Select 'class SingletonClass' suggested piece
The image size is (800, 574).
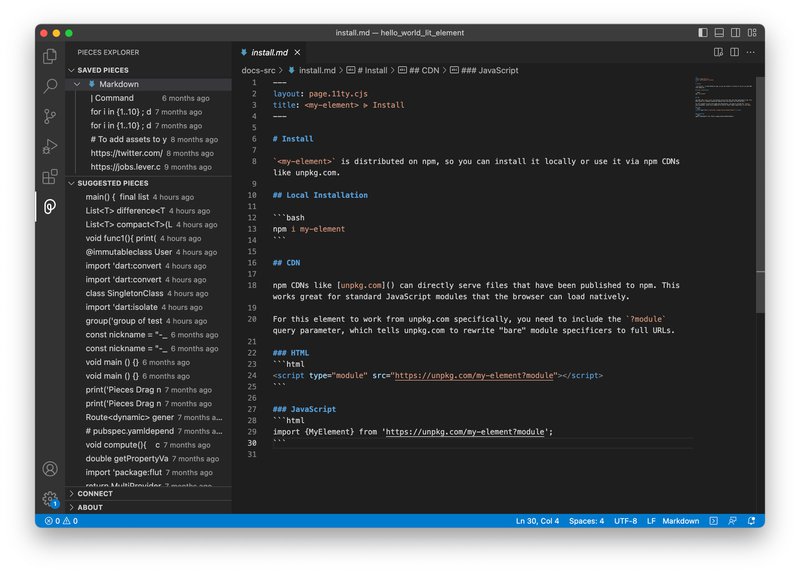pyautogui.click(x=149, y=293)
